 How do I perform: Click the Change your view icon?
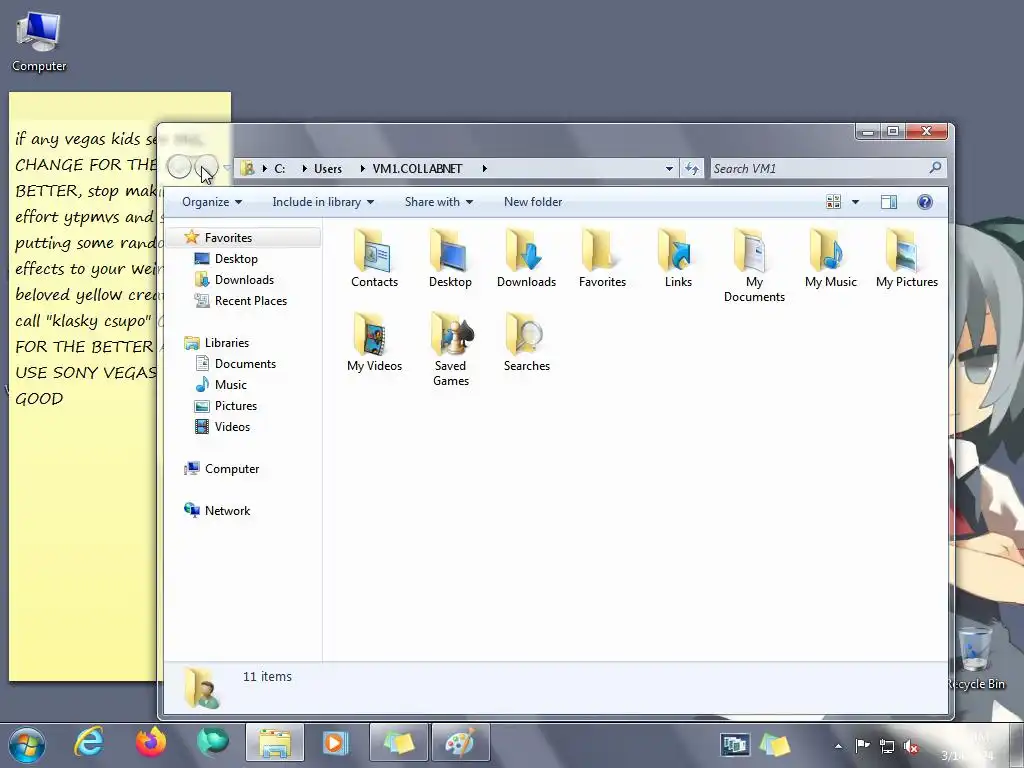coord(833,202)
